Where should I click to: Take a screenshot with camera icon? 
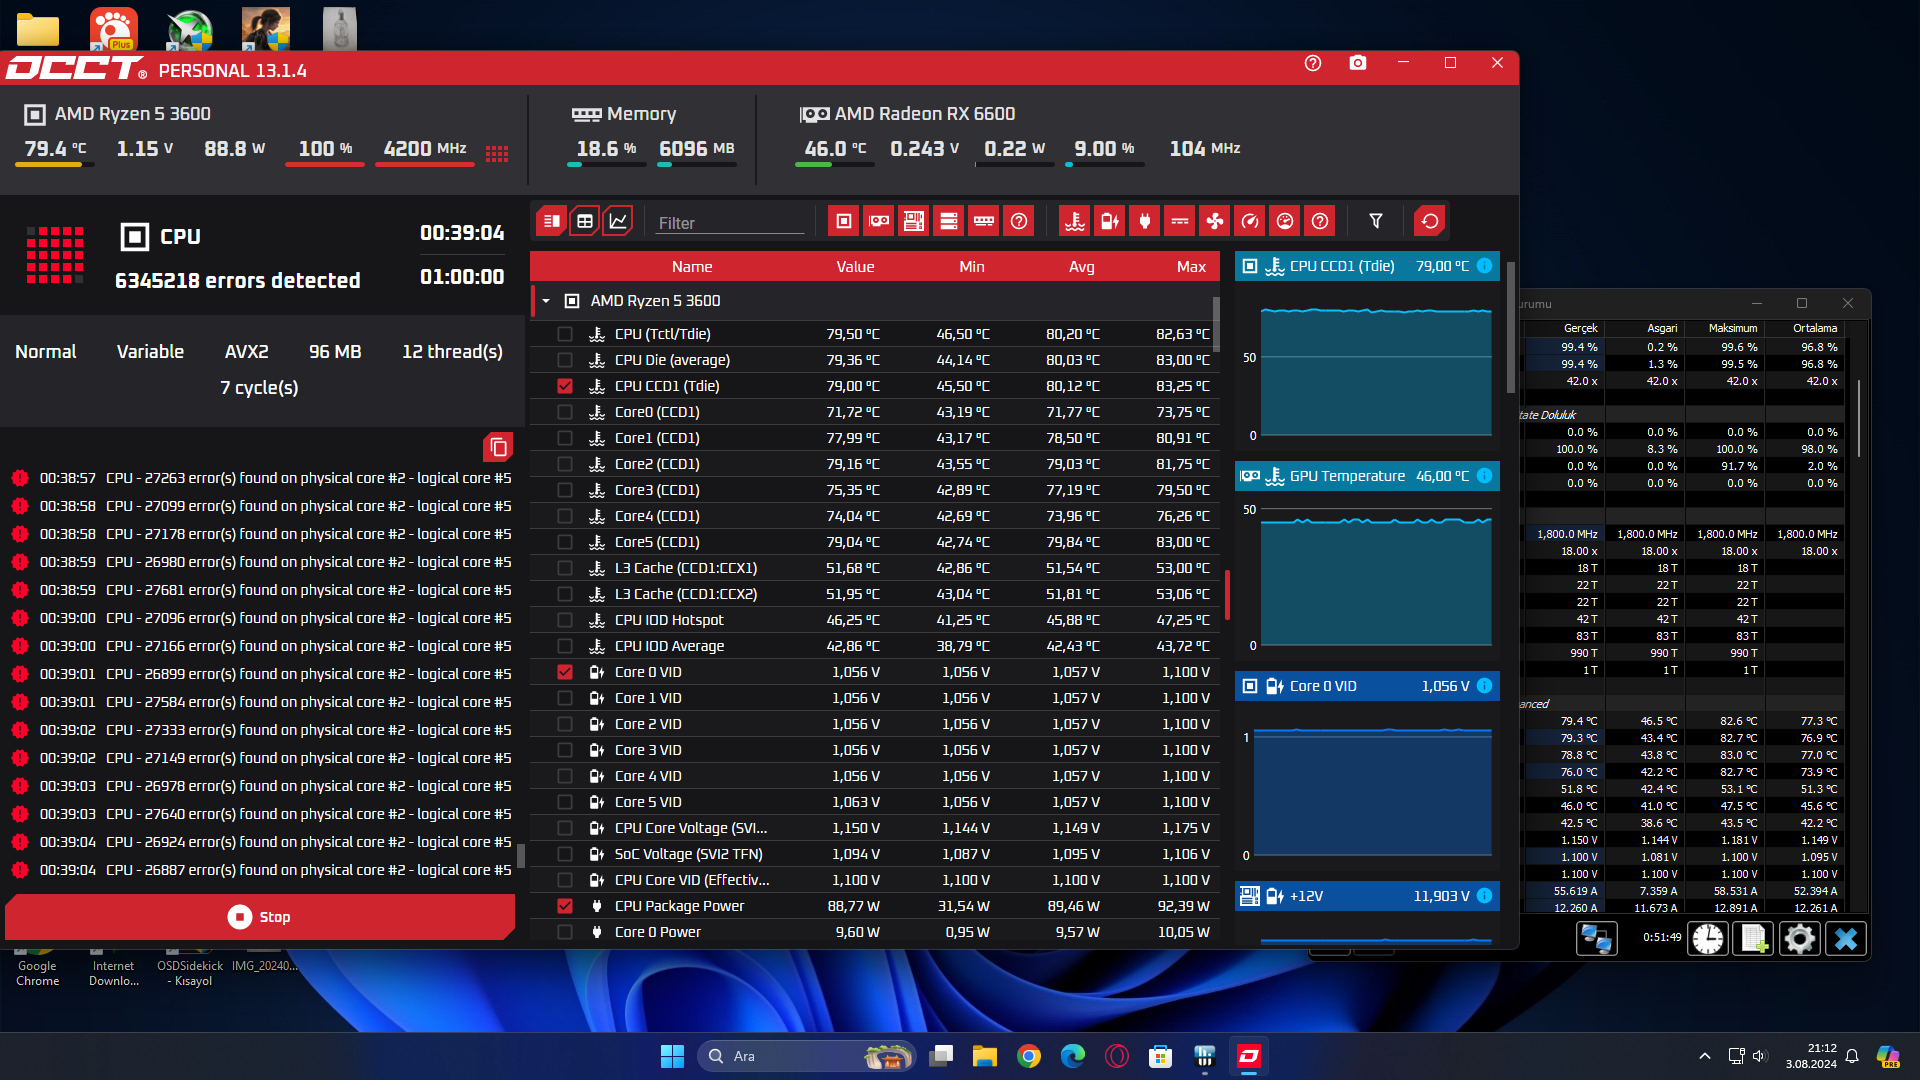click(x=1357, y=63)
